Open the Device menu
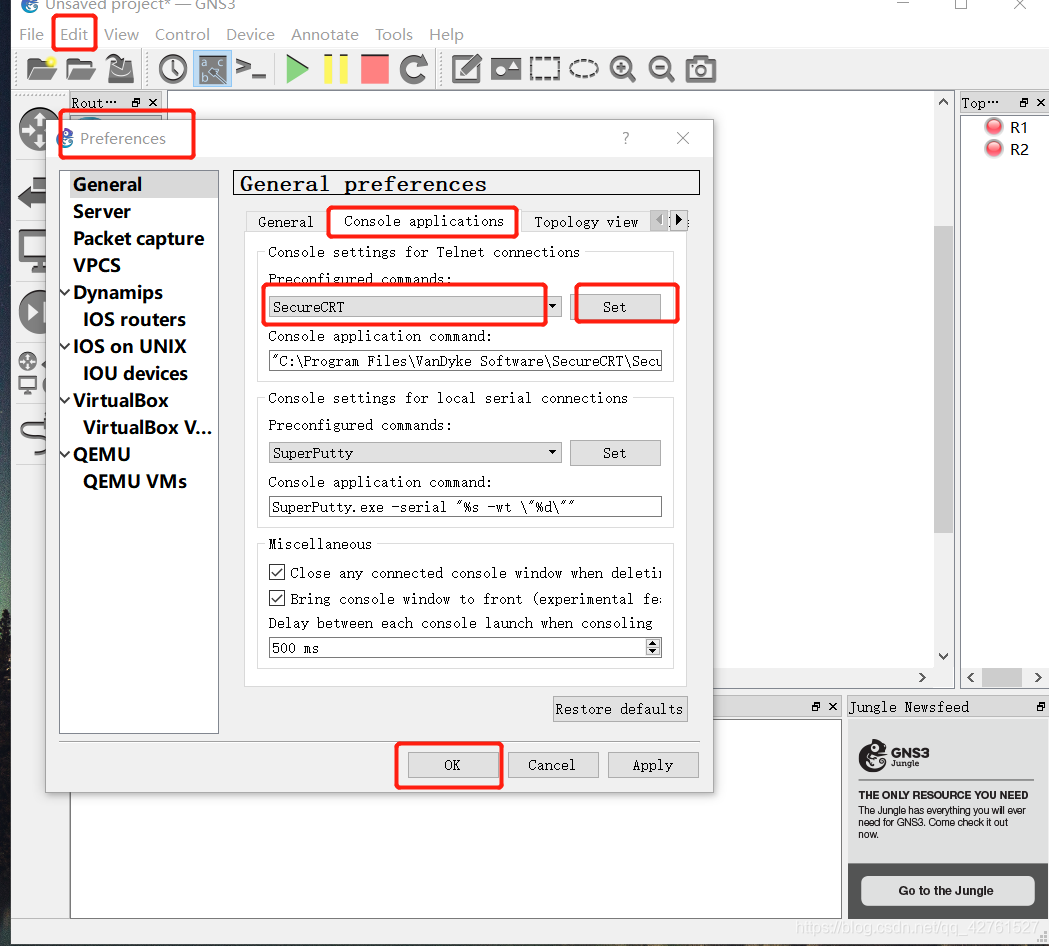Screen dimensions: 1049x946 250,34
